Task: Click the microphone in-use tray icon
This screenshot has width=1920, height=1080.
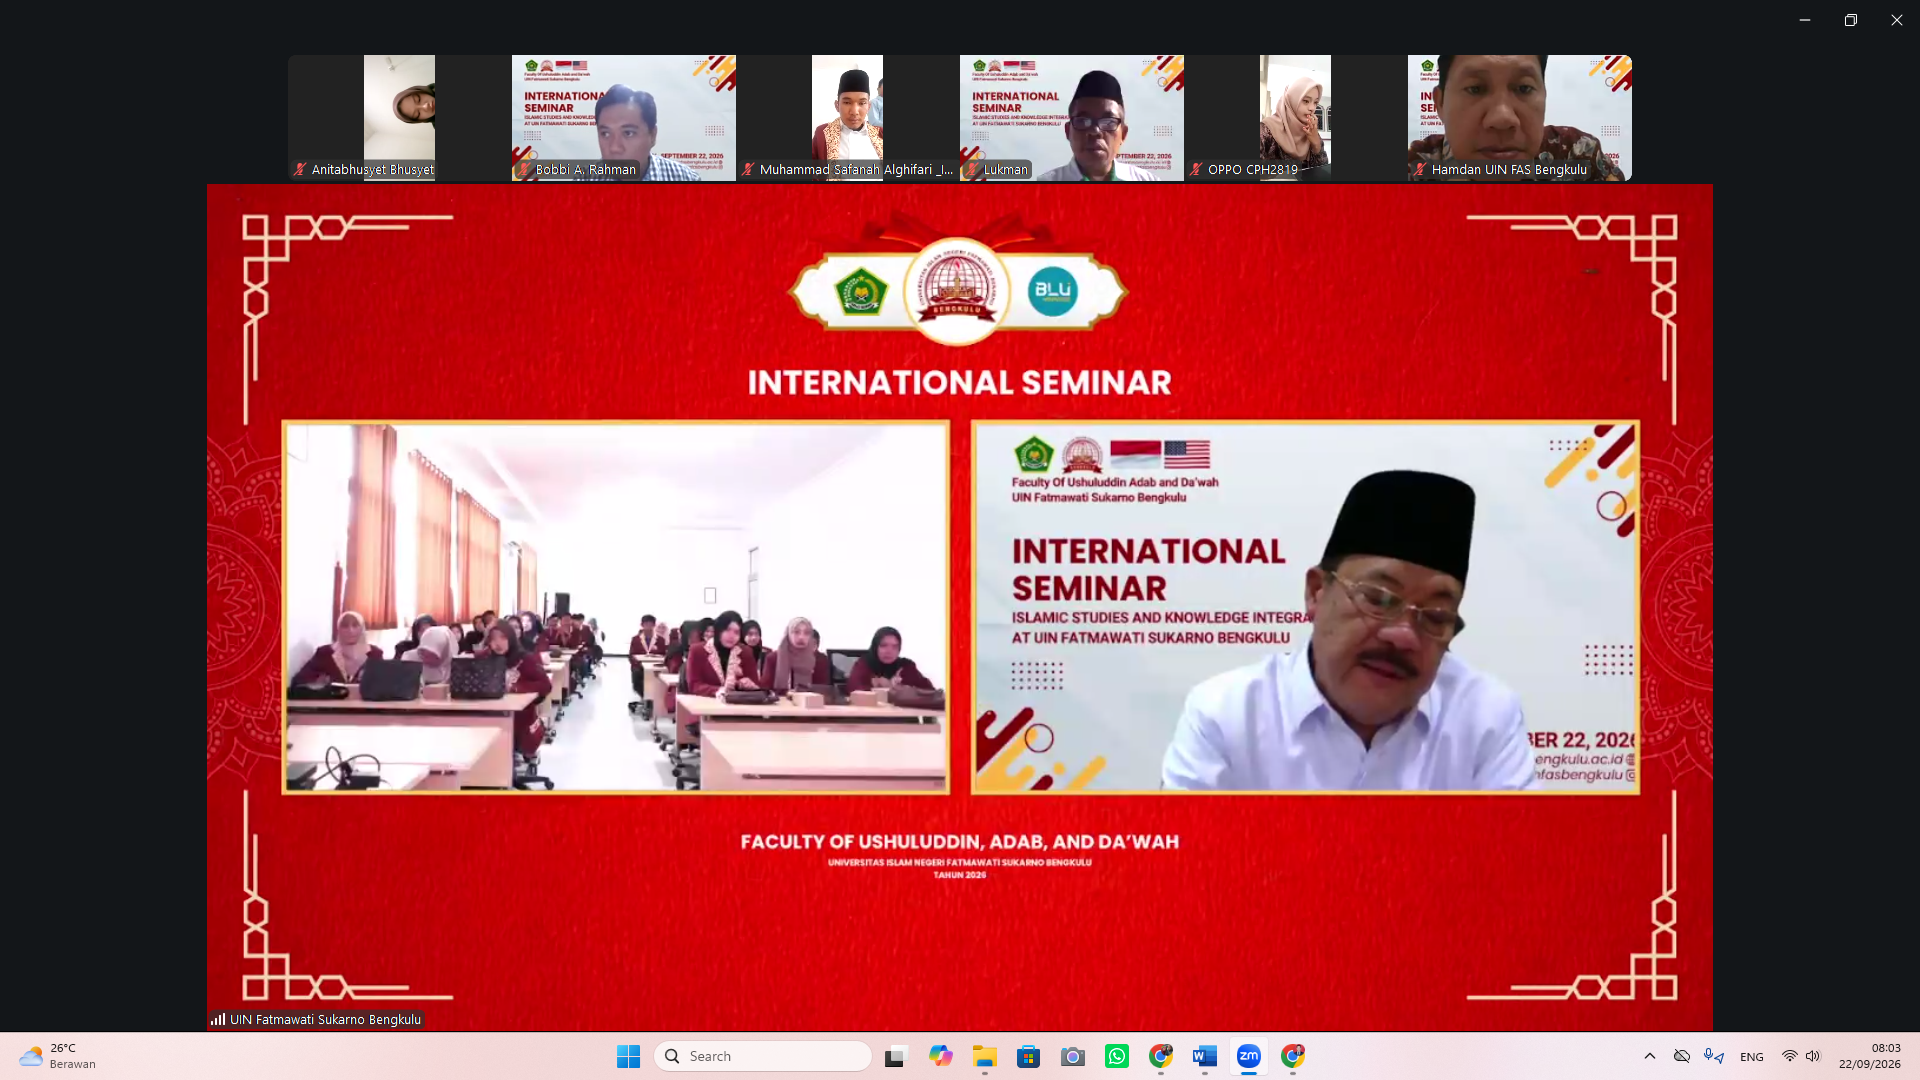Action: (1714, 1056)
